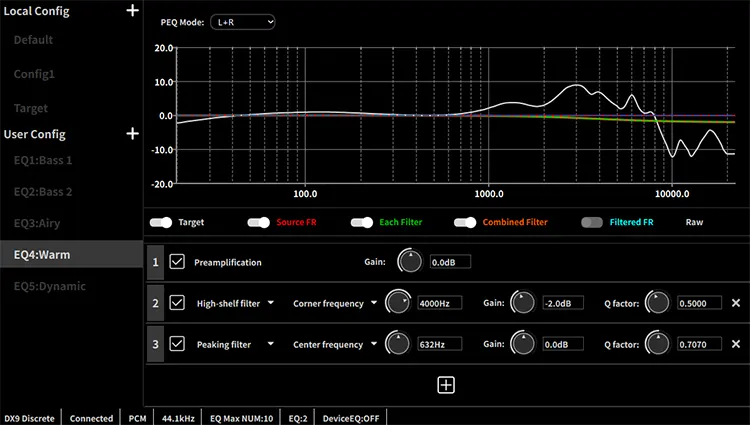750x425 pixels.
Task: Click row number 2 handle
Action: (155, 303)
